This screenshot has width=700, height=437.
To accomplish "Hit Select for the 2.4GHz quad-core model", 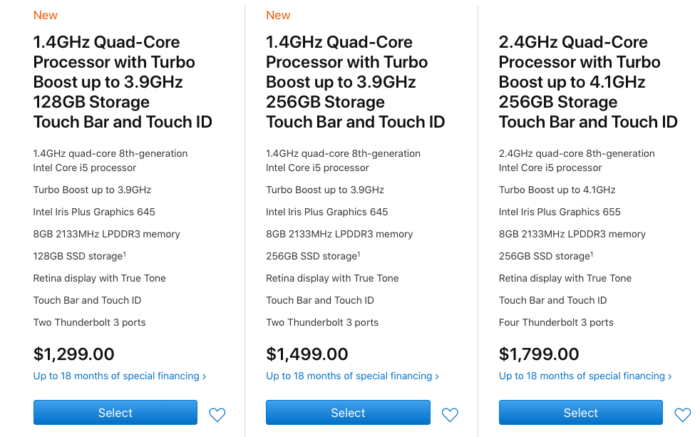I will coord(580,413).
